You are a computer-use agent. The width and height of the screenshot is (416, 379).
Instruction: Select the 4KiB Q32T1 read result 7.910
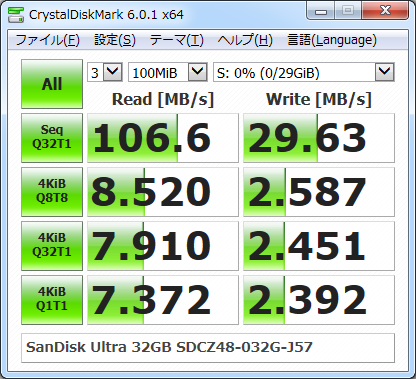point(163,246)
